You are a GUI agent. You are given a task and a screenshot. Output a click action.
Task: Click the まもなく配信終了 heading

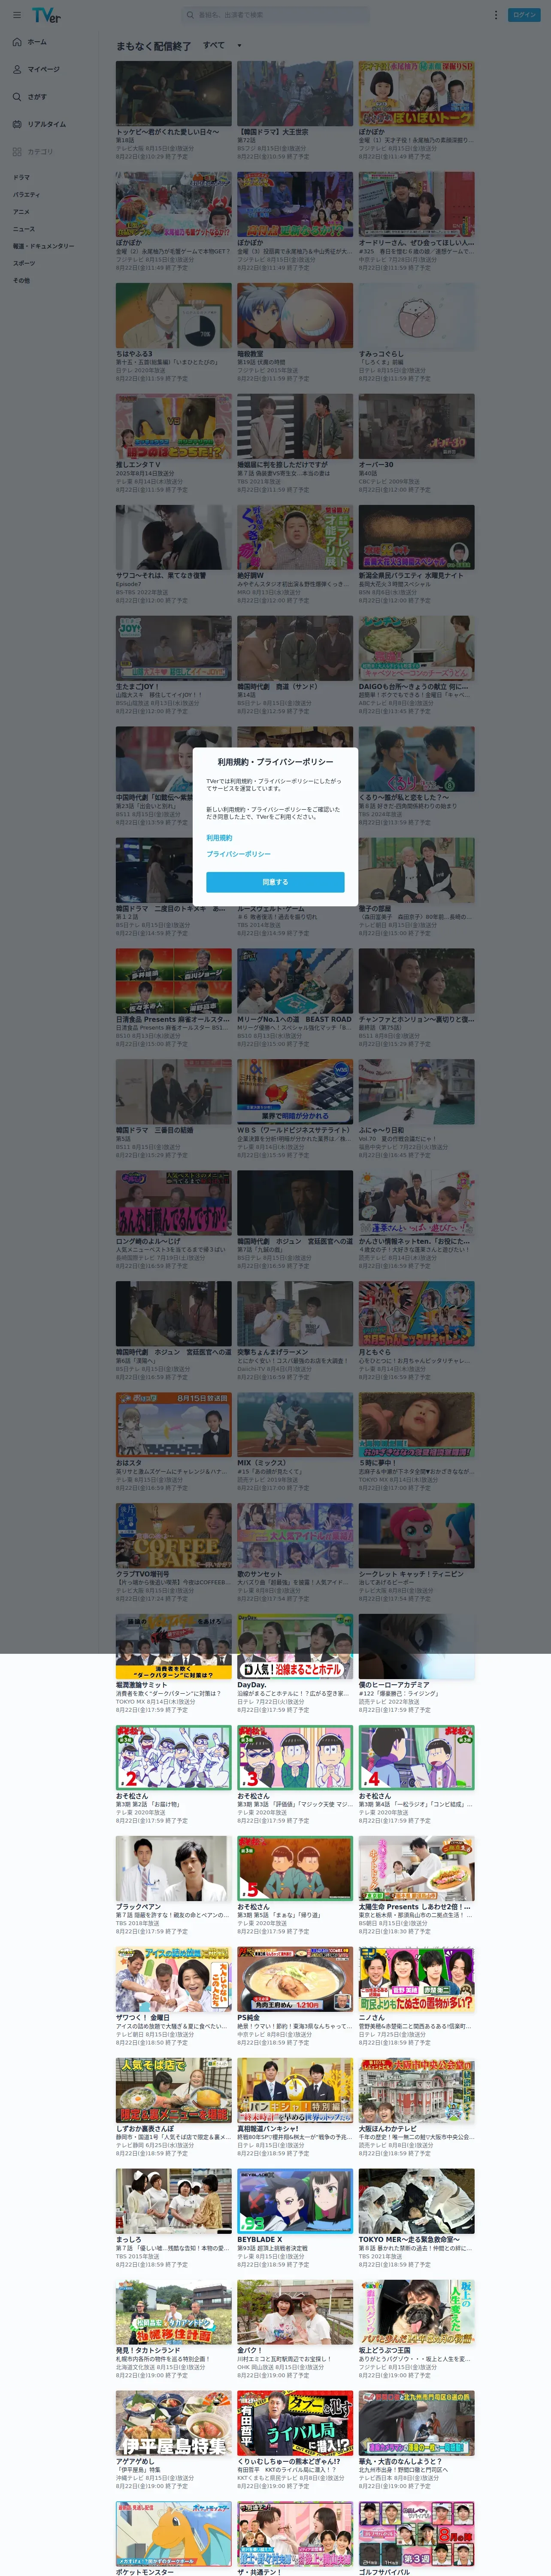[153, 46]
